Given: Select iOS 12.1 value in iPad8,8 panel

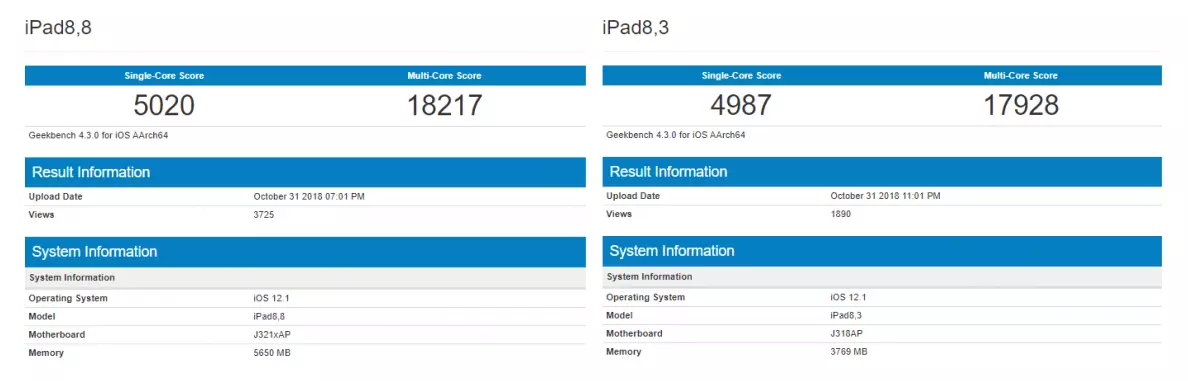Looking at the screenshot, I should [271, 298].
